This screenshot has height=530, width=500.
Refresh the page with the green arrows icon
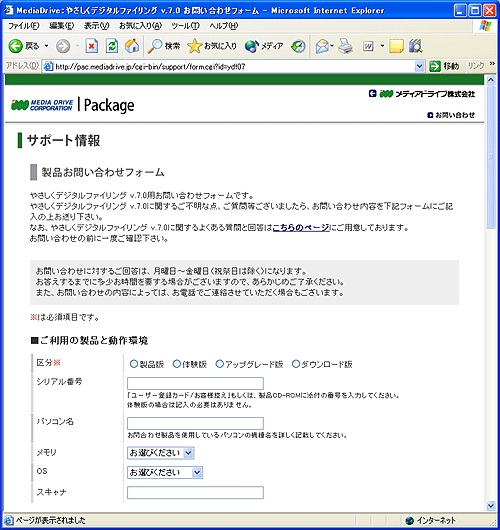tap(112, 46)
